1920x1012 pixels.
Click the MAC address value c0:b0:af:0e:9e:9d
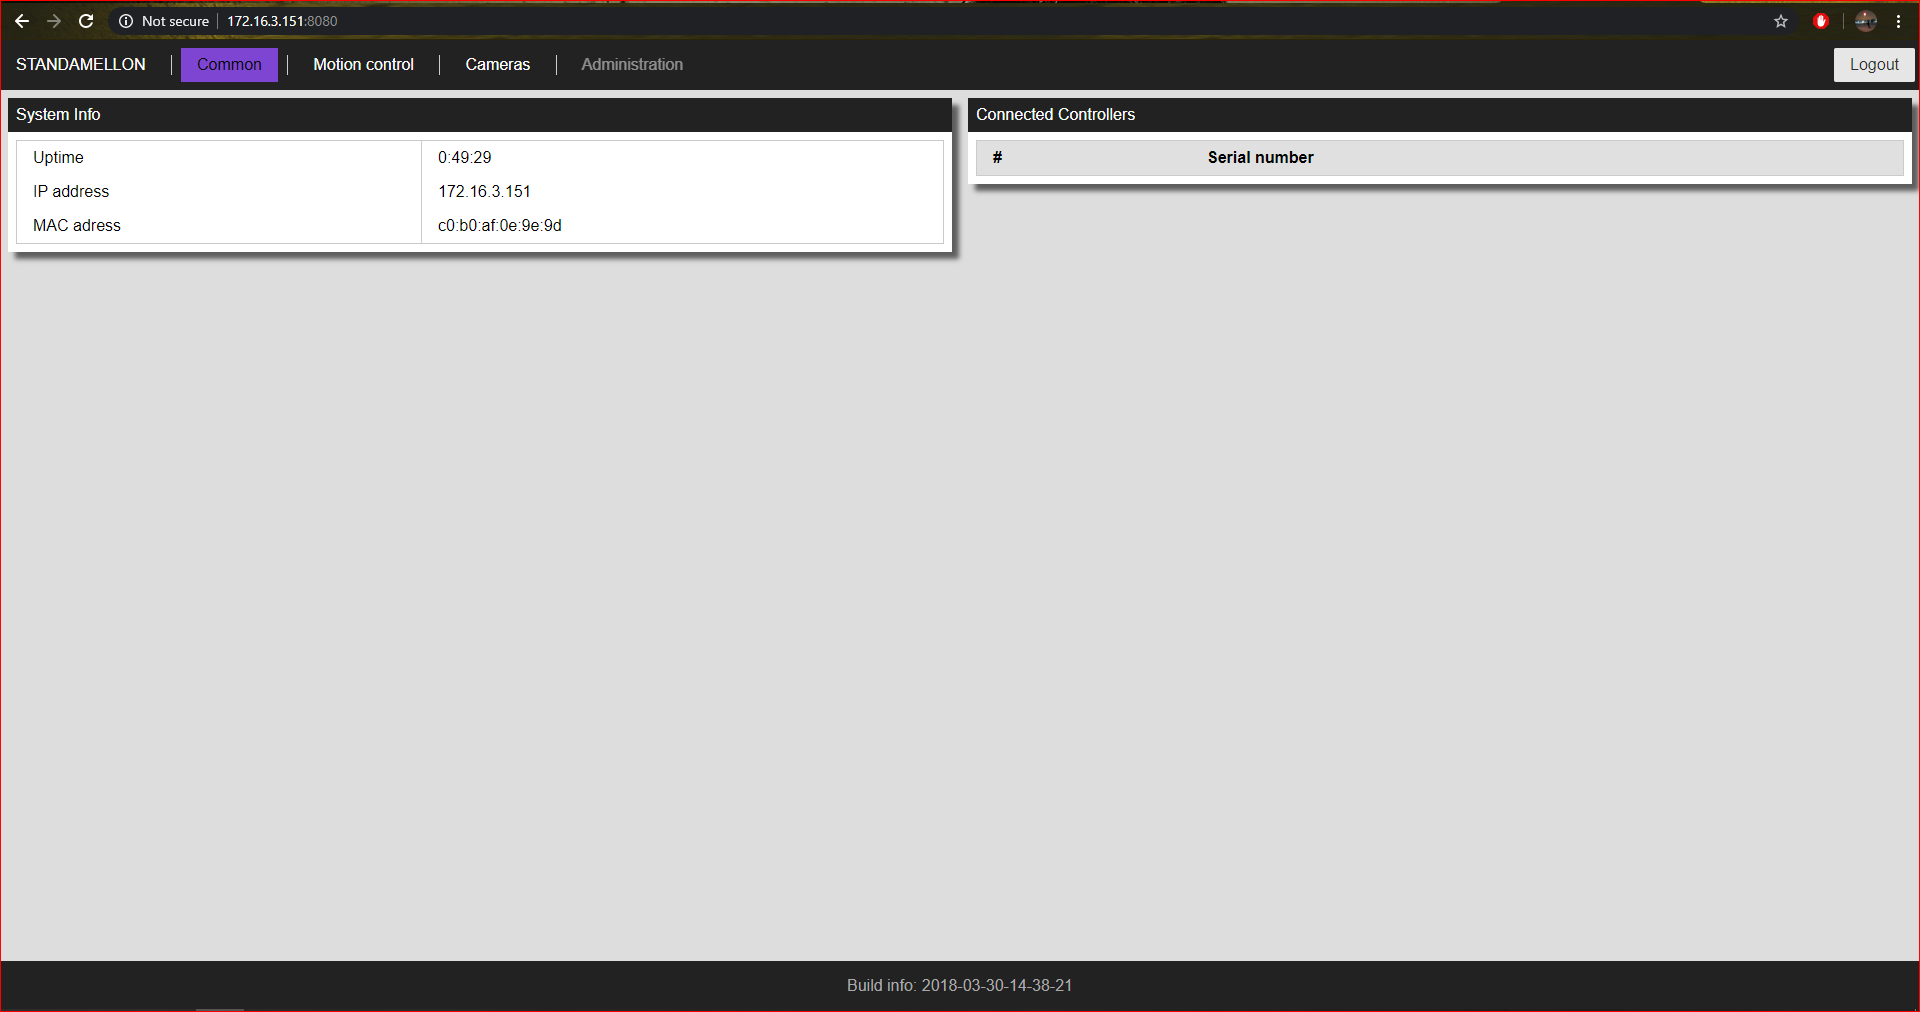(x=500, y=226)
